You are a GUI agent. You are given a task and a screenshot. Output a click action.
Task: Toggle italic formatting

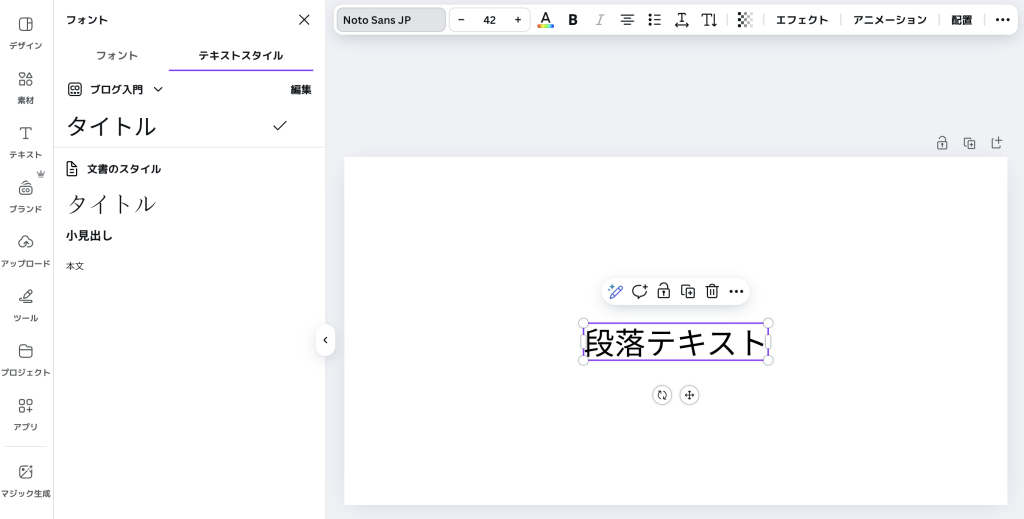[600, 20]
